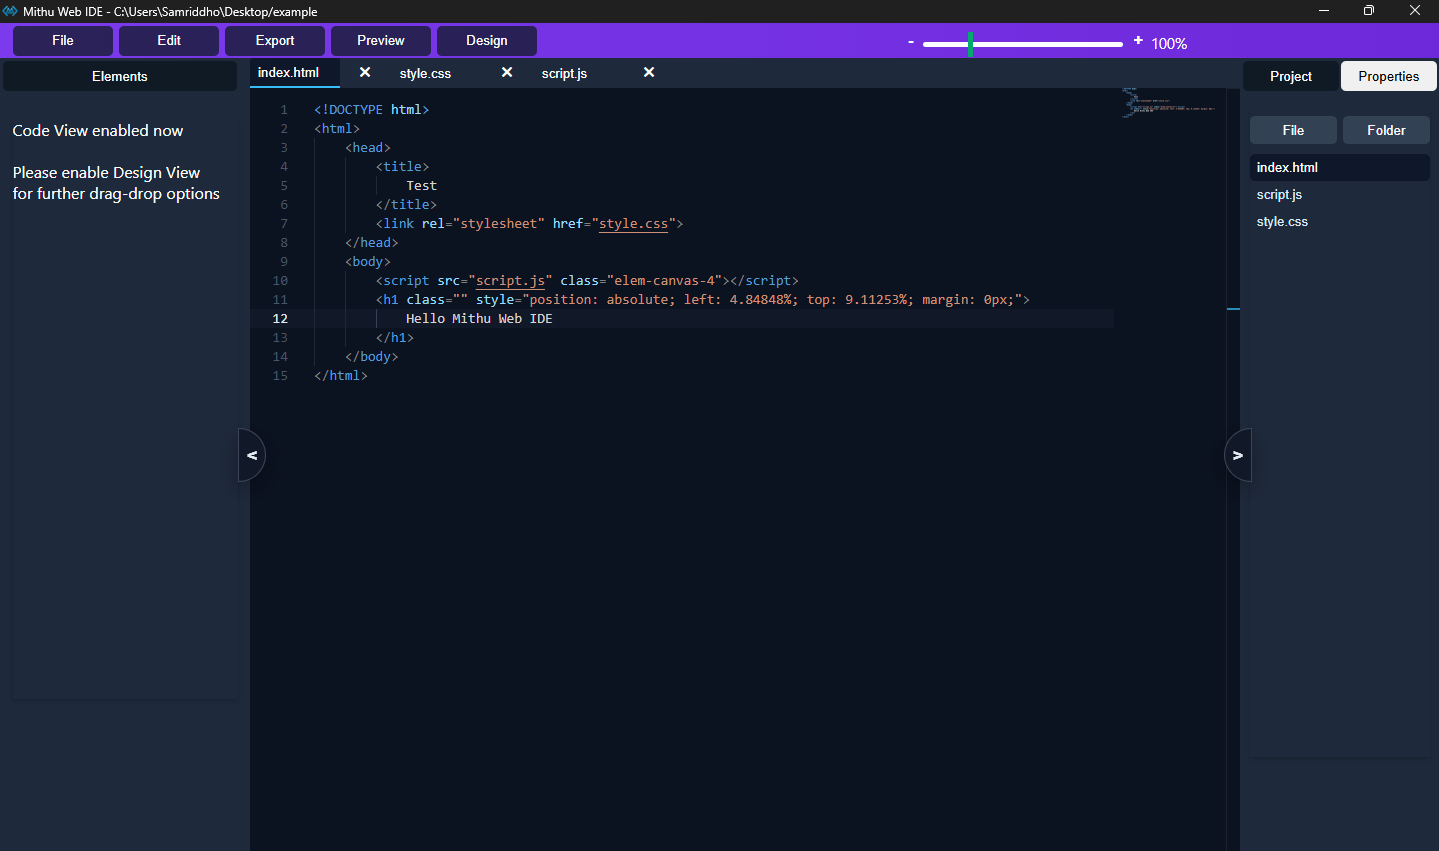Click the closing </html> tag

pyautogui.click(x=341, y=376)
